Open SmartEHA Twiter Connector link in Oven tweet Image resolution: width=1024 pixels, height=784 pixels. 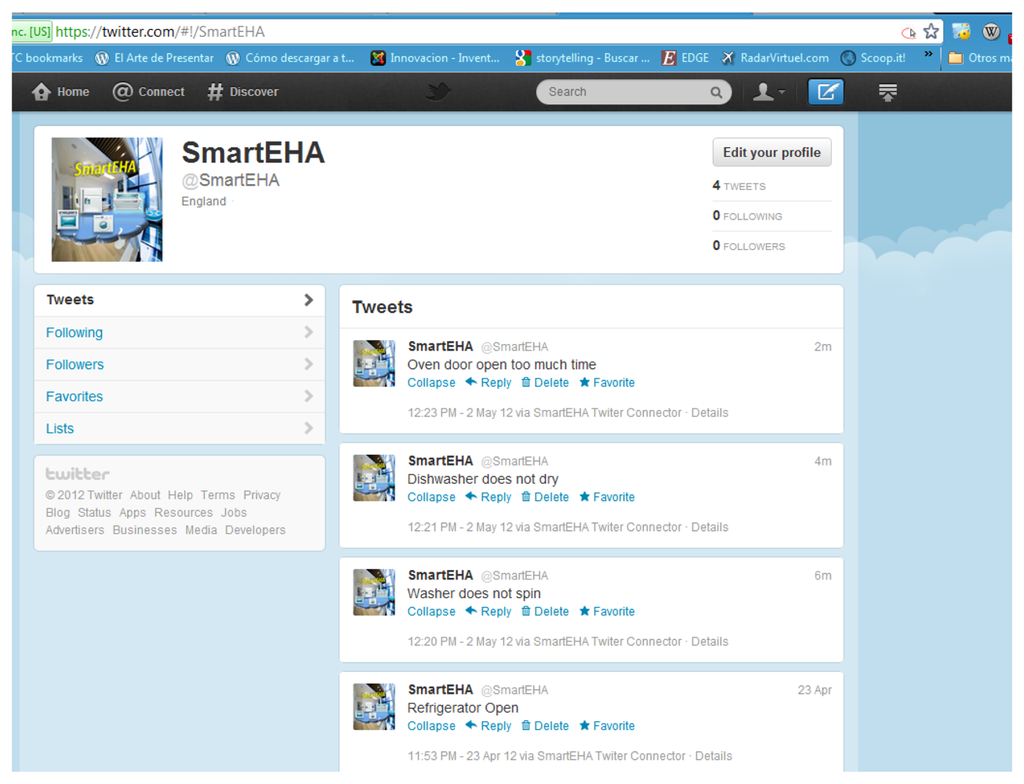pos(607,413)
